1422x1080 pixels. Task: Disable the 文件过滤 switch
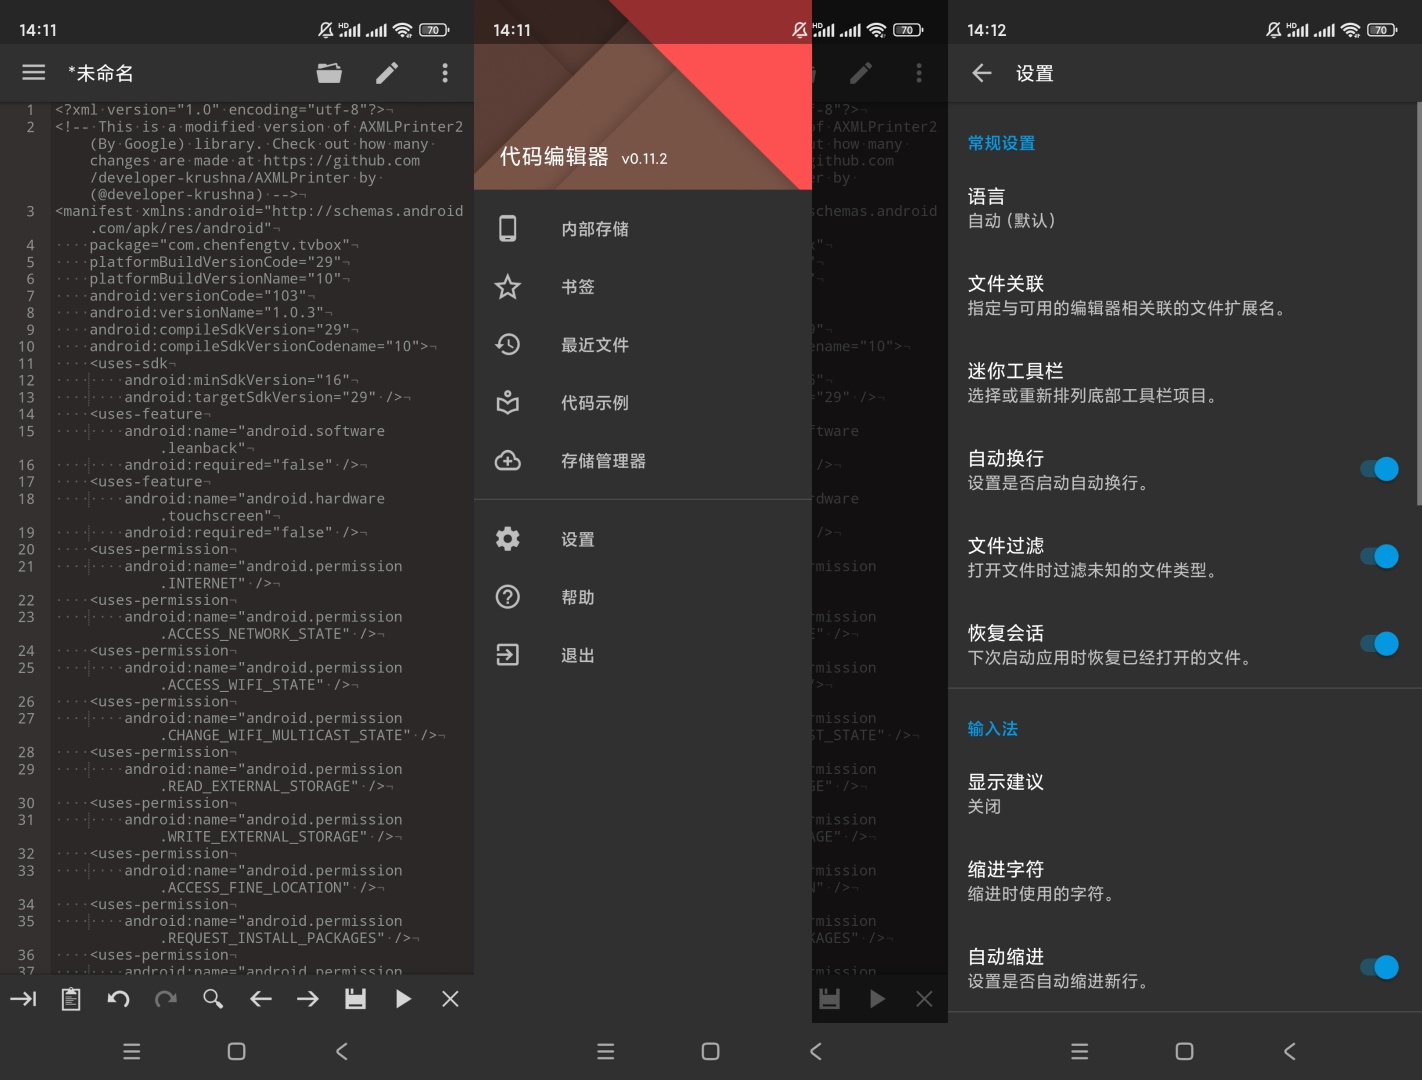1380,557
